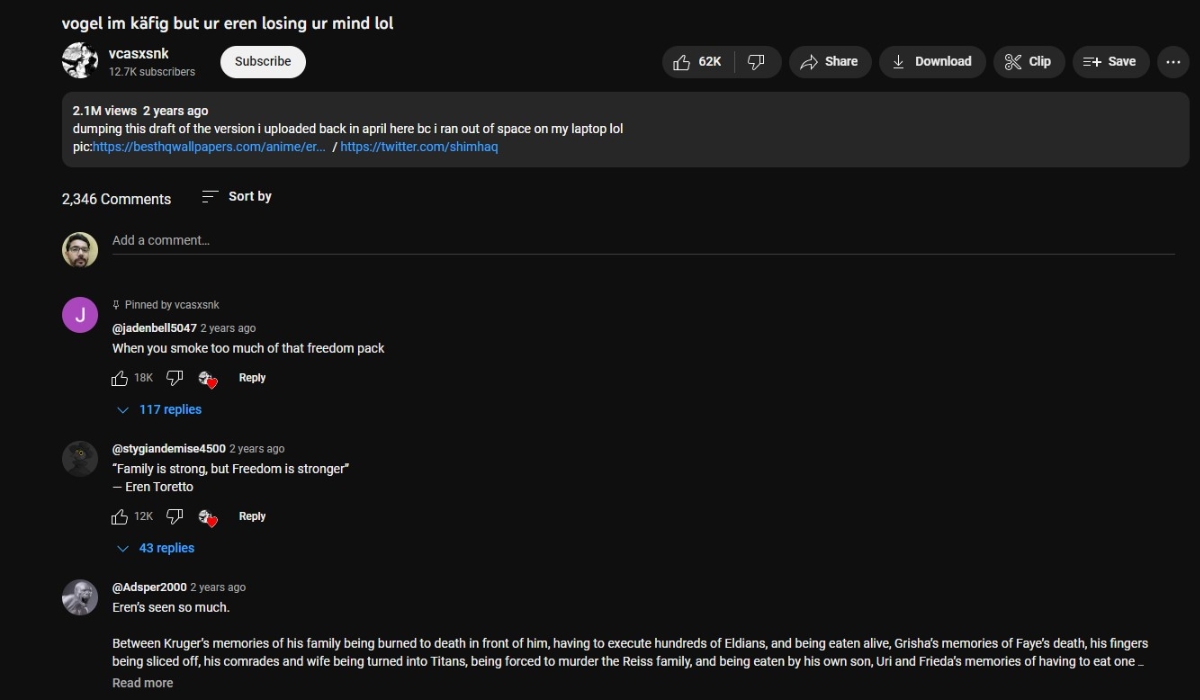The height and width of the screenshot is (700, 1200).
Task: Reply to @jadenbell5047's pinned comment
Action: pyautogui.click(x=252, y=378)
